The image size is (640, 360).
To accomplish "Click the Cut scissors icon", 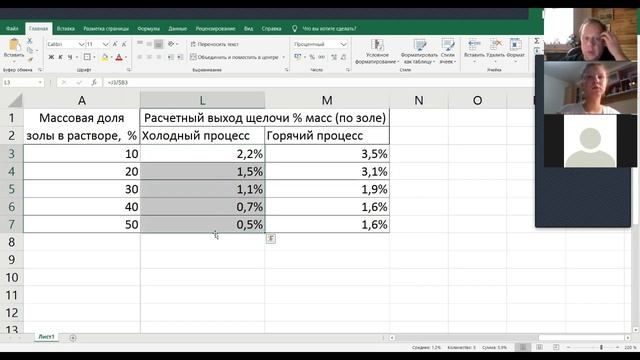I will [x=30, y=41].
